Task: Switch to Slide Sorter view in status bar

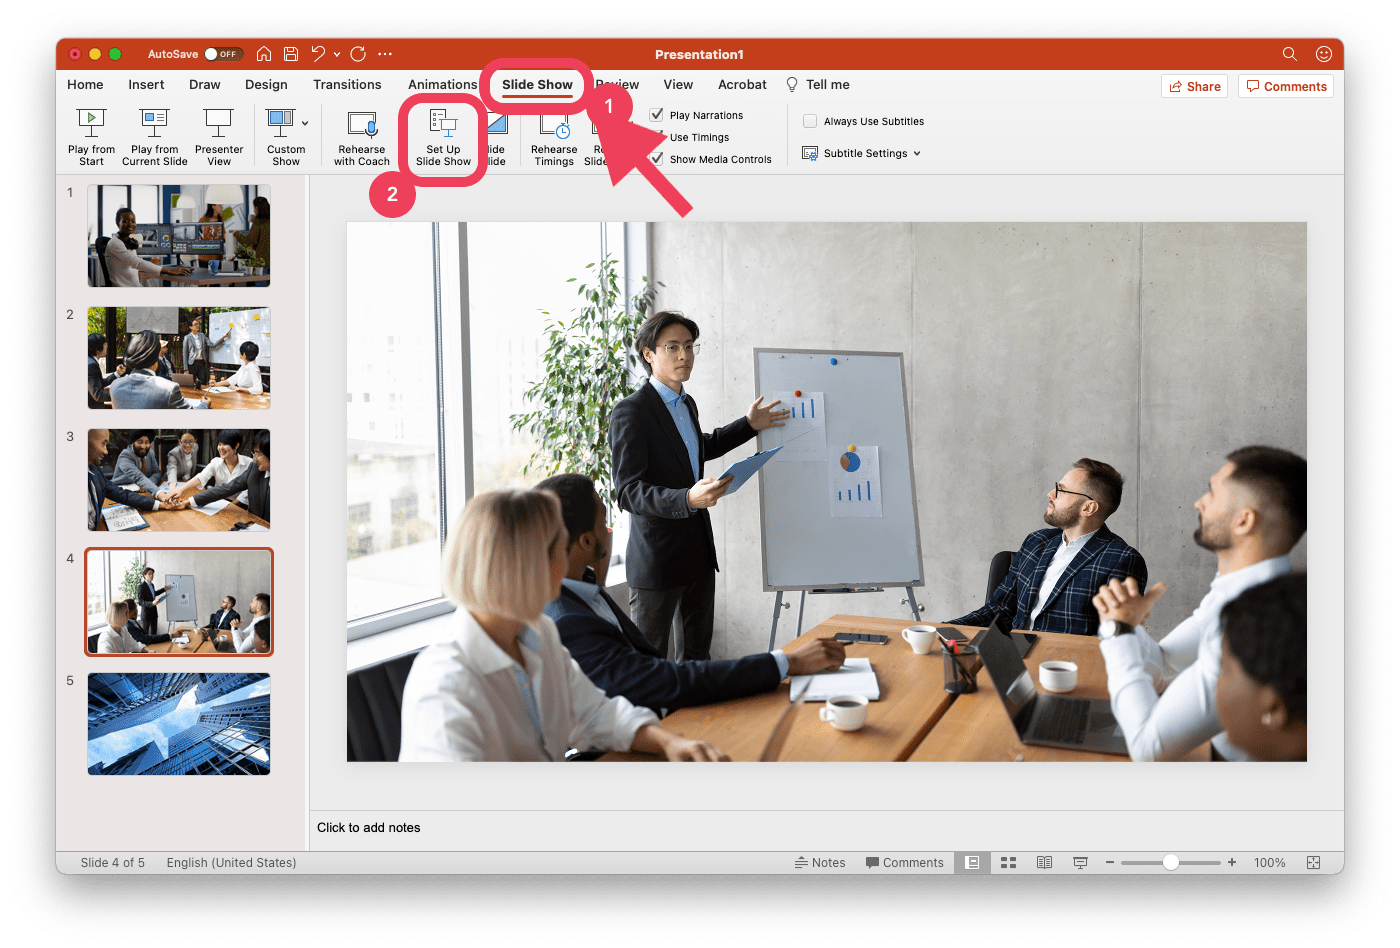Action: click(x=1008, y=862)
